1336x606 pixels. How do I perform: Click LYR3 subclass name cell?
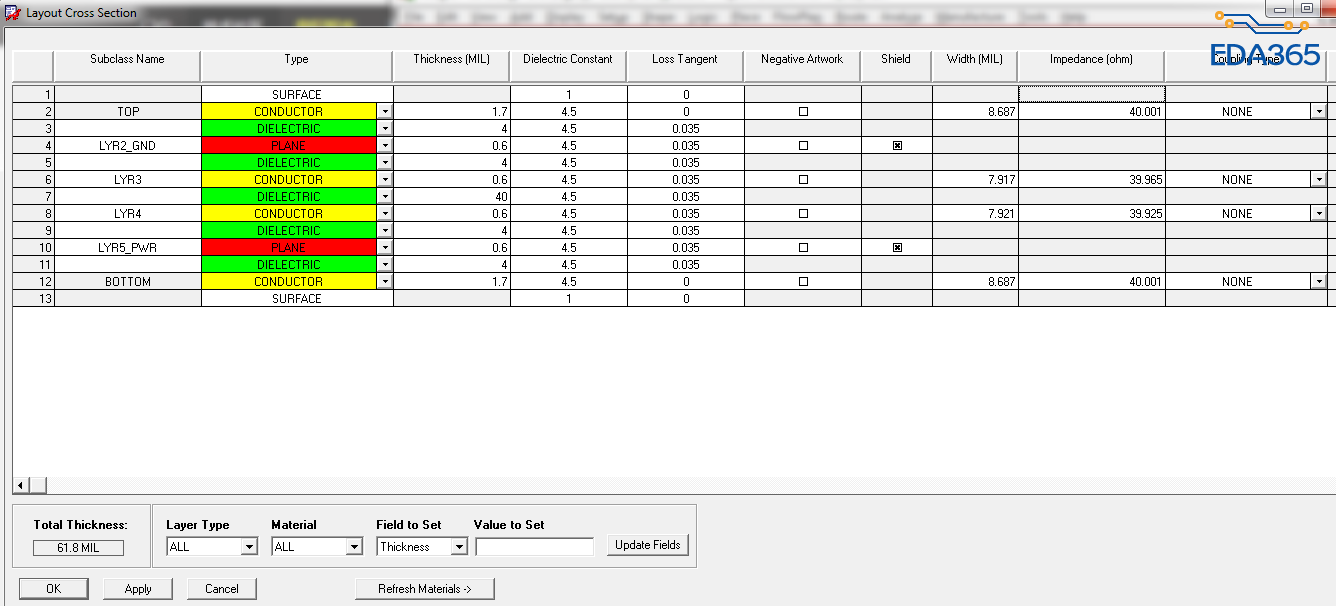pos(127,180)
